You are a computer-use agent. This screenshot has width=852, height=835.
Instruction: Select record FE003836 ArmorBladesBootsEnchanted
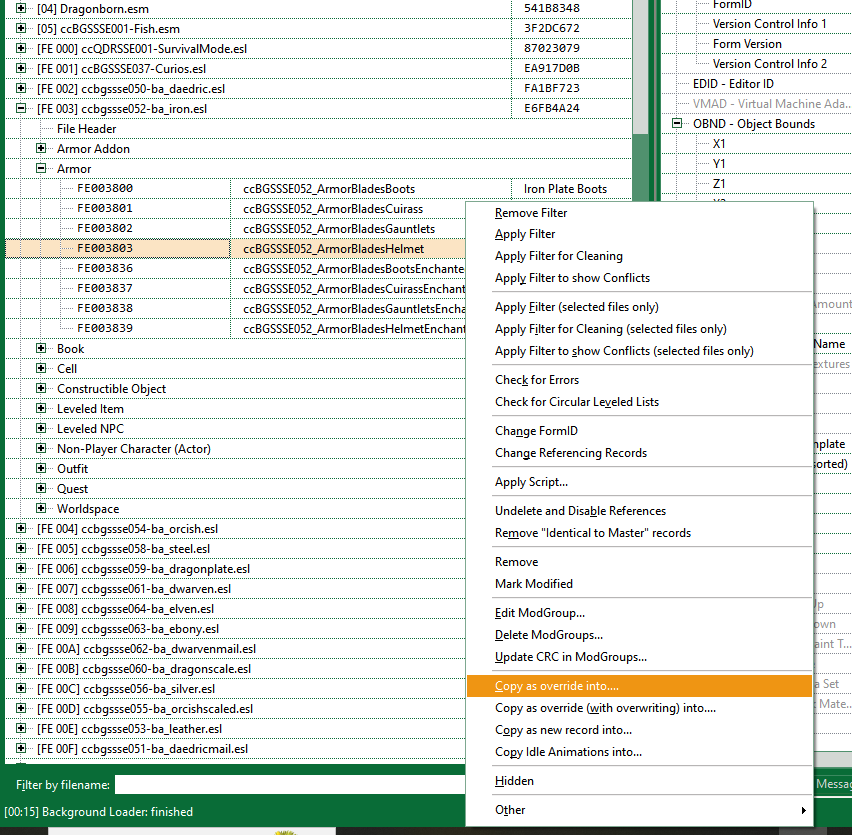coord(235,268)
